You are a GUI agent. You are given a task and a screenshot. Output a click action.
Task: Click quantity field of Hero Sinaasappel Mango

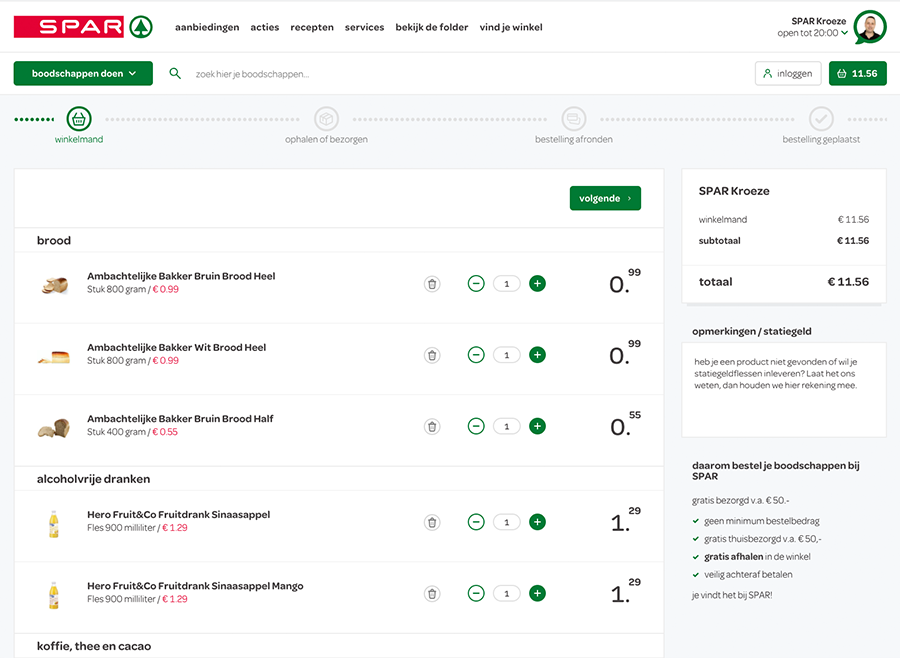(x=507, y=593)
